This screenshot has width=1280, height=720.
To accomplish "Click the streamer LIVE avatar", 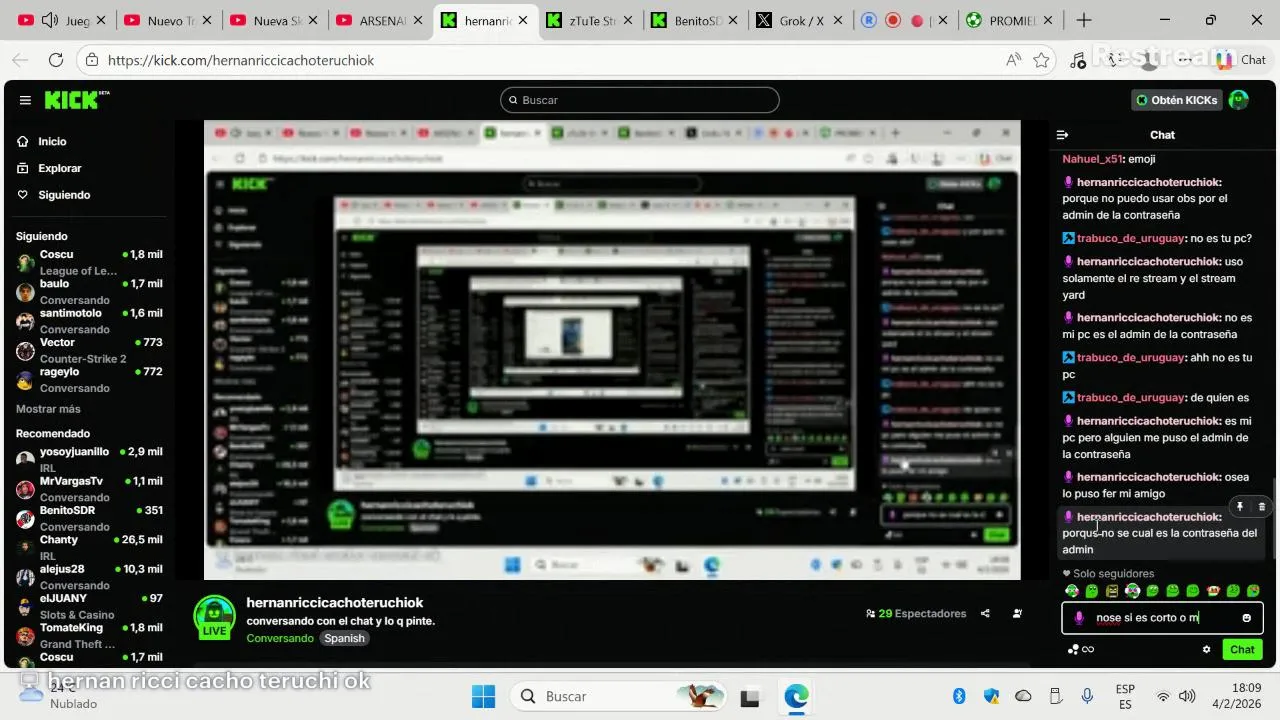I will click(214, 617).
